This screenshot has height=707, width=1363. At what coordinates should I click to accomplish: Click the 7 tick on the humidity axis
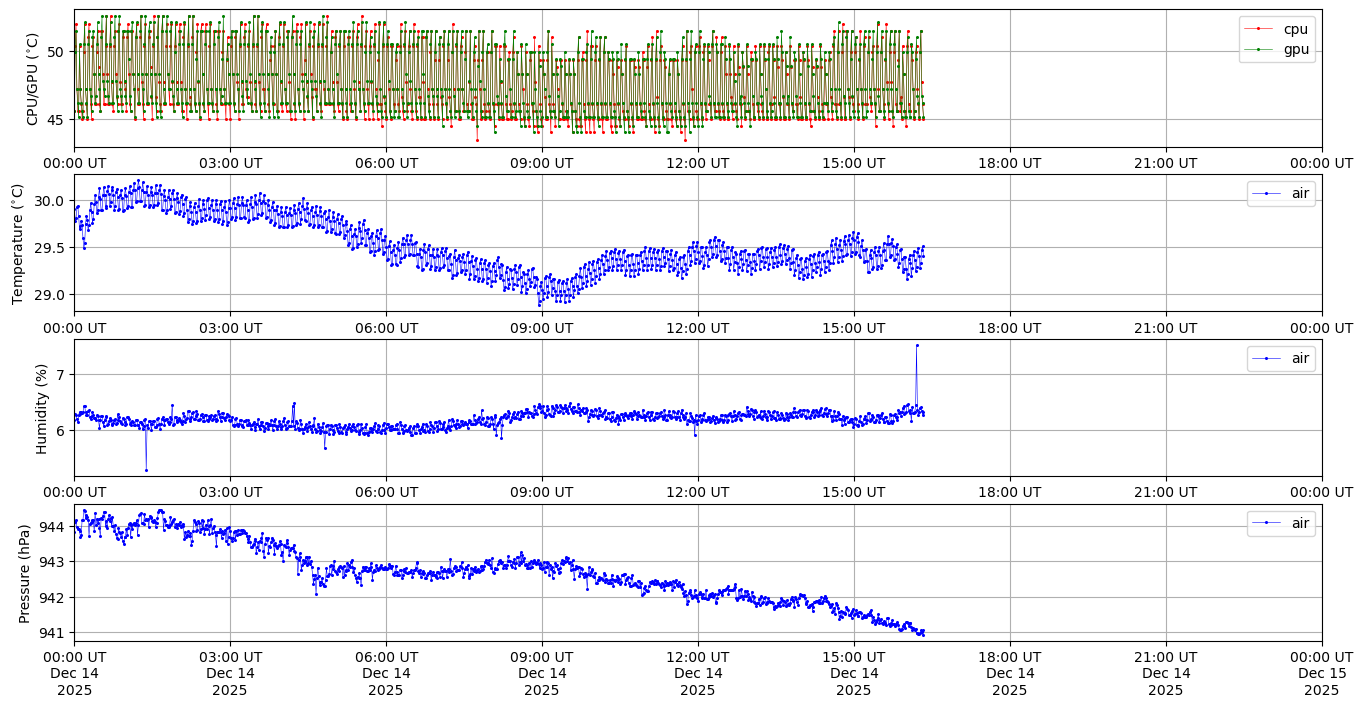pos(60,374)
